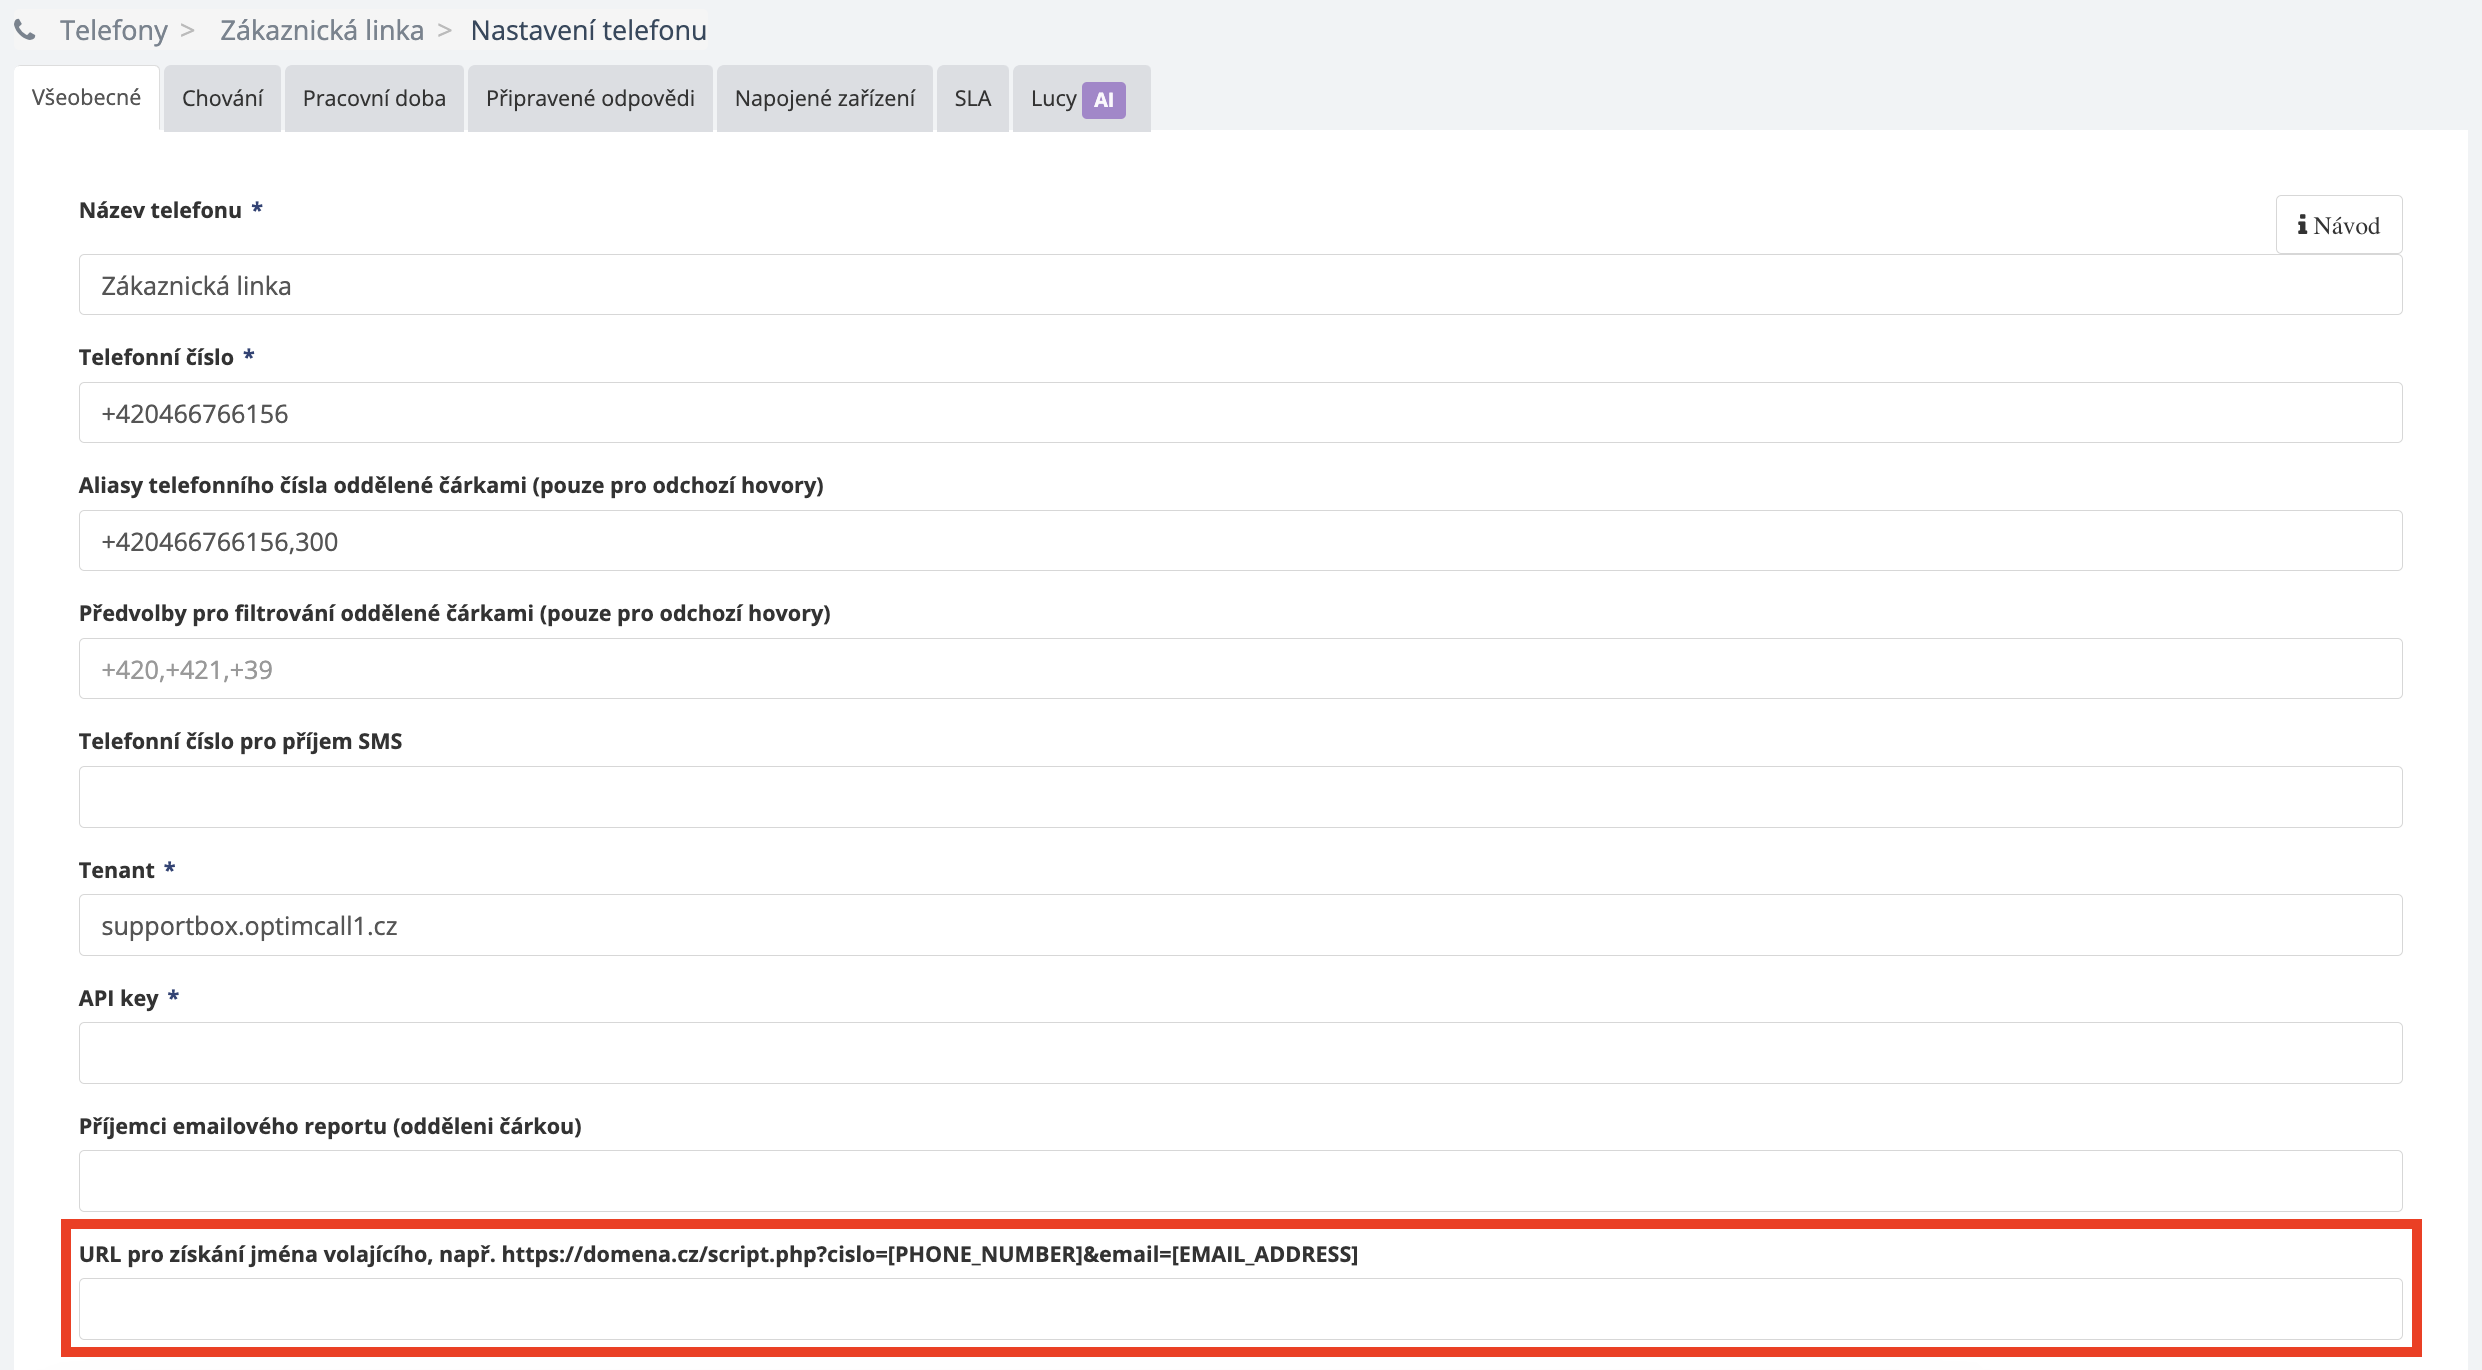Click the phone icon in breadcrumb
The width and height of the screenshot is (2482, 1370).
(x=25, y=30)
